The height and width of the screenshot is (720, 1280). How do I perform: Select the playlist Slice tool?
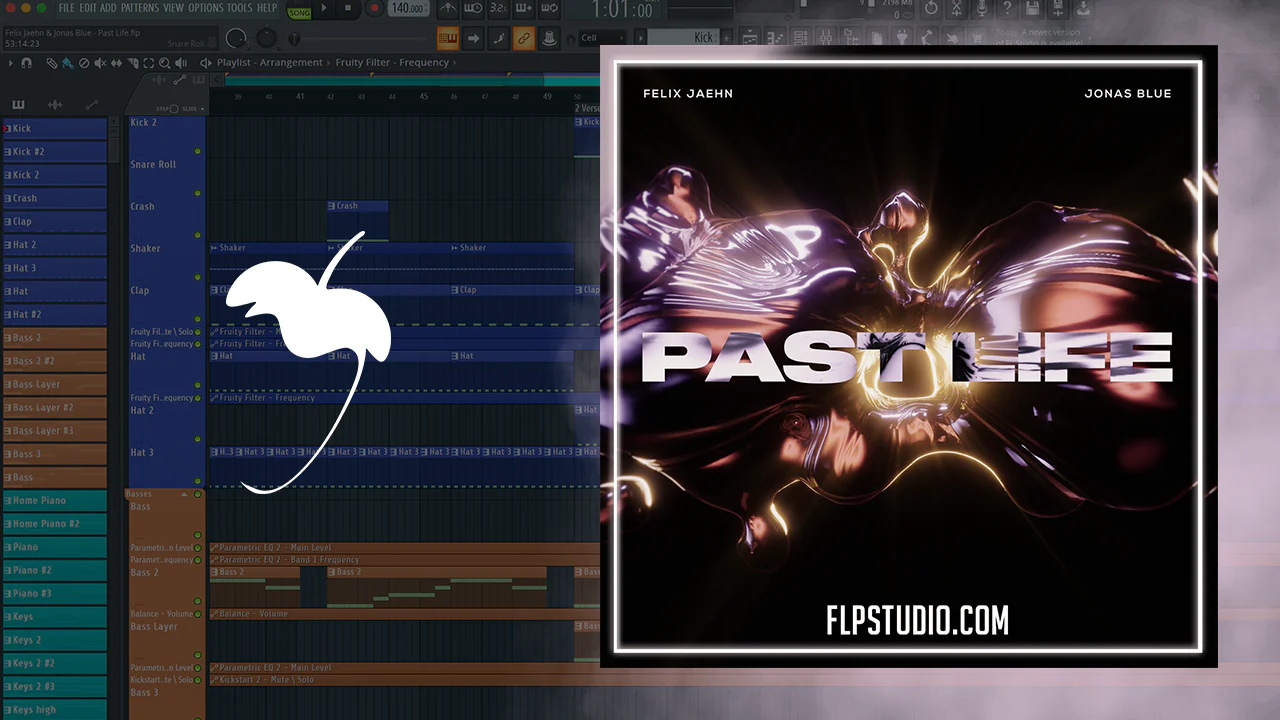pyautogui.click(x=132, y=63)
